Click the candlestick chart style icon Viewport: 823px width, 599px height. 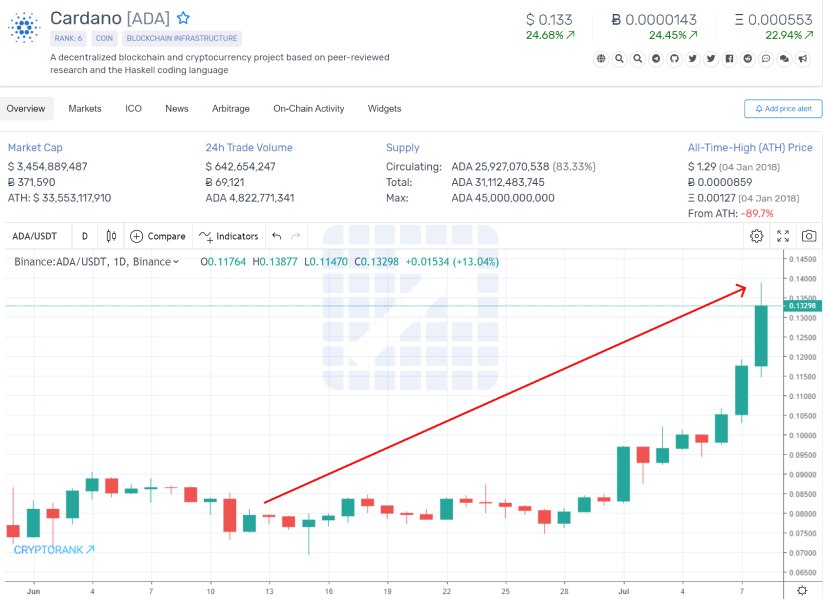111,236
